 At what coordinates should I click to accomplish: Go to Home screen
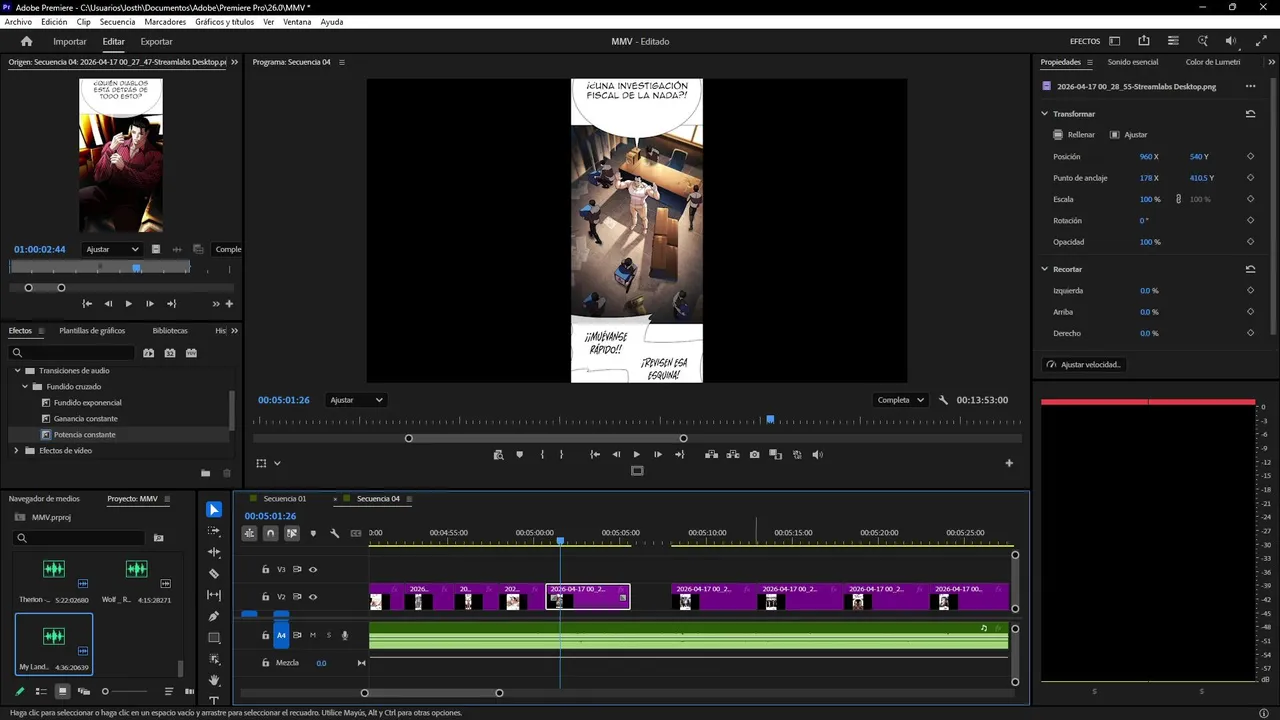click(x=27, y=41)
